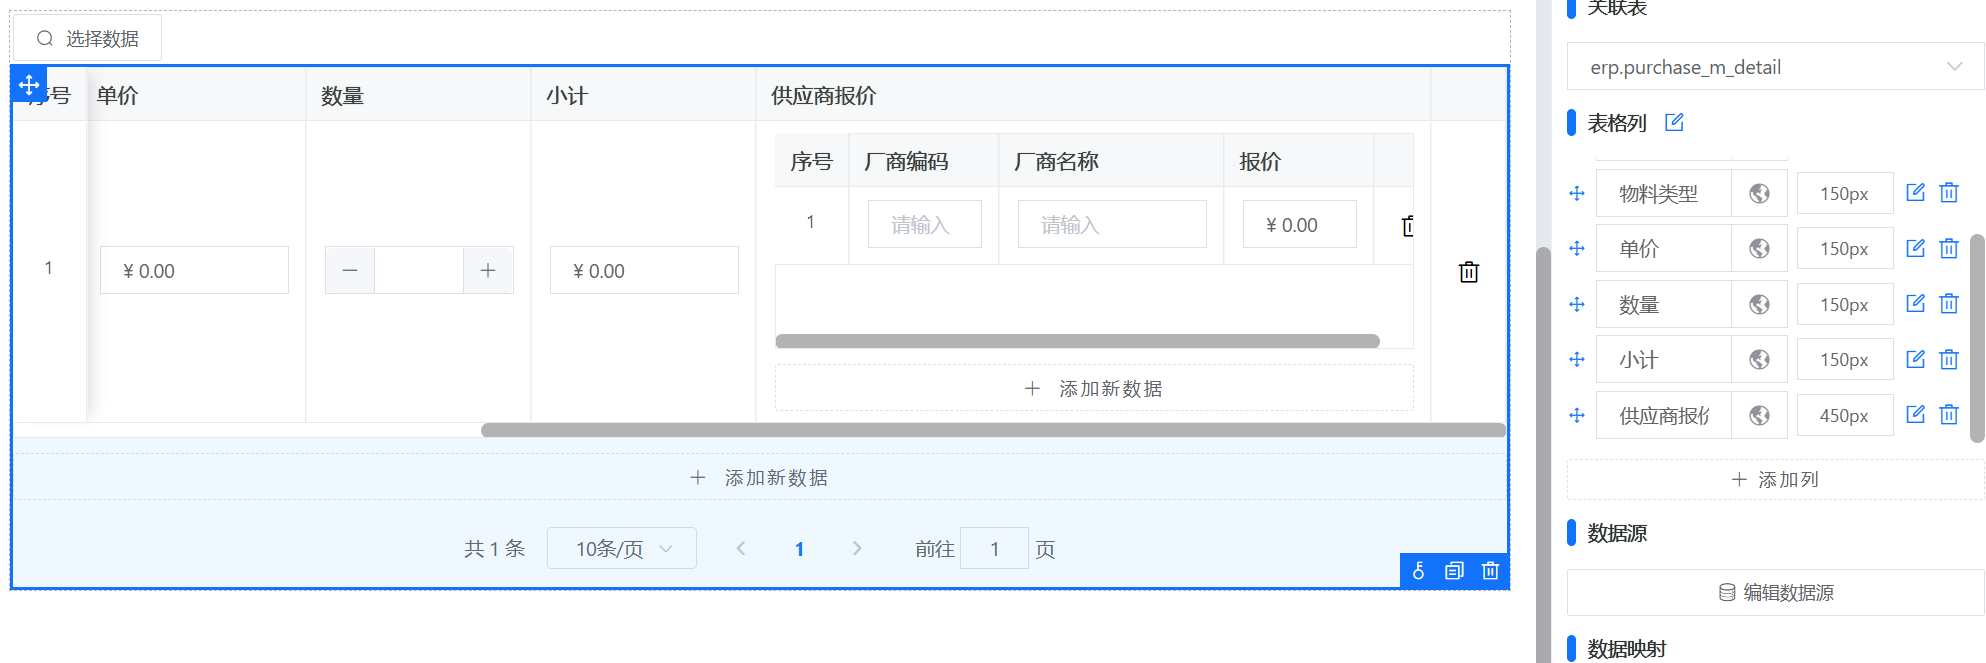Viewport: 1986px width, 663px height.
Task: Increase quantity with the plus stepper
Action: [x=488, y=271]
